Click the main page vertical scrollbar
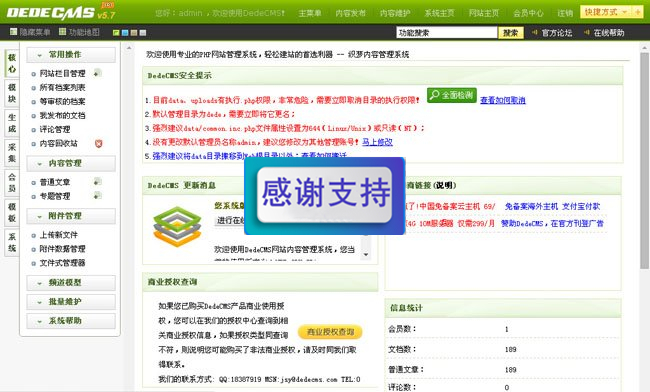Image resolution: width=650 pixels, height=392 pixels. 644,160
